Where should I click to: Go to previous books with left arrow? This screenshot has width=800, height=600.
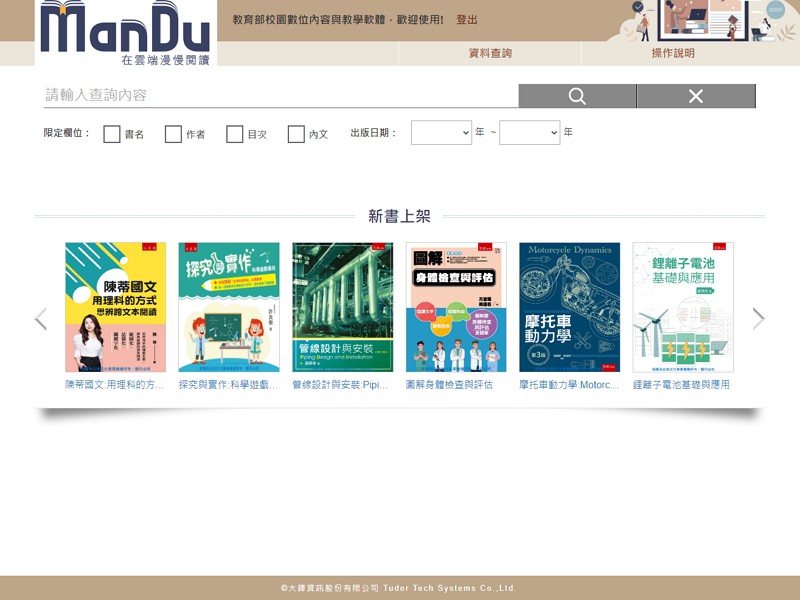tap(41, 319)
